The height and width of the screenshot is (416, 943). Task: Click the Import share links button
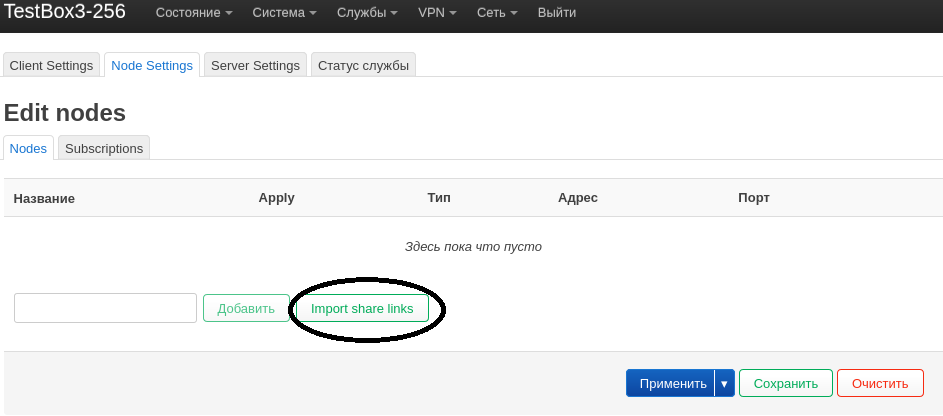pos(362,308)
